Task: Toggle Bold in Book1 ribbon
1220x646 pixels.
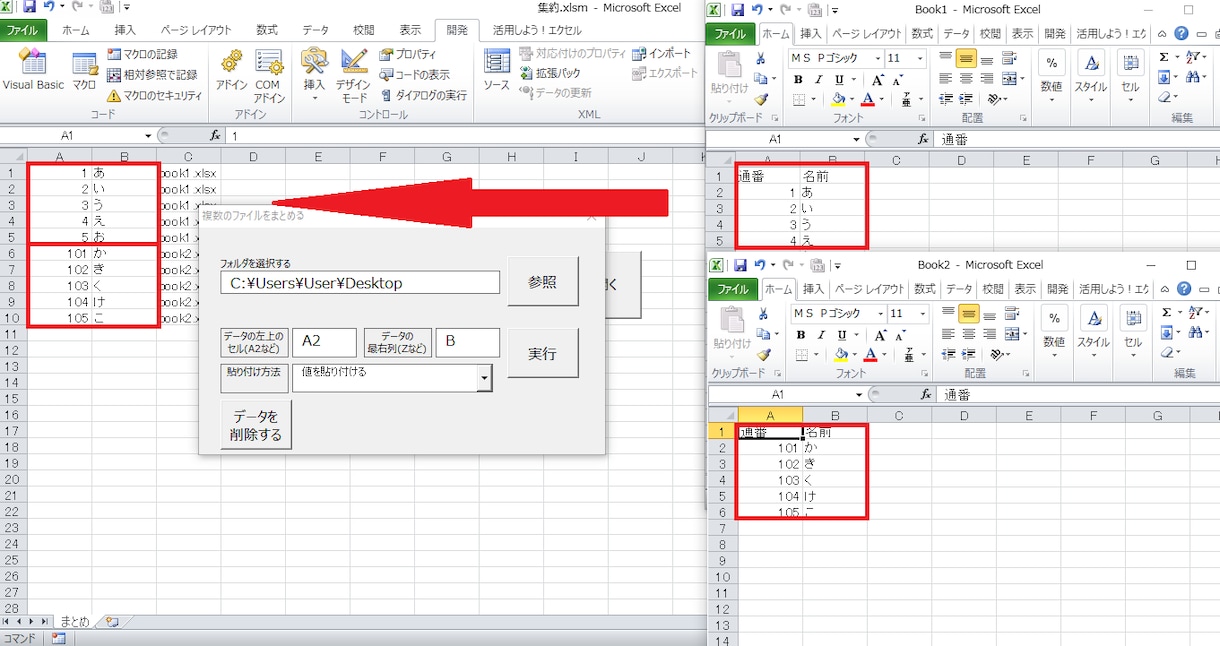Action: coord(798,79)
